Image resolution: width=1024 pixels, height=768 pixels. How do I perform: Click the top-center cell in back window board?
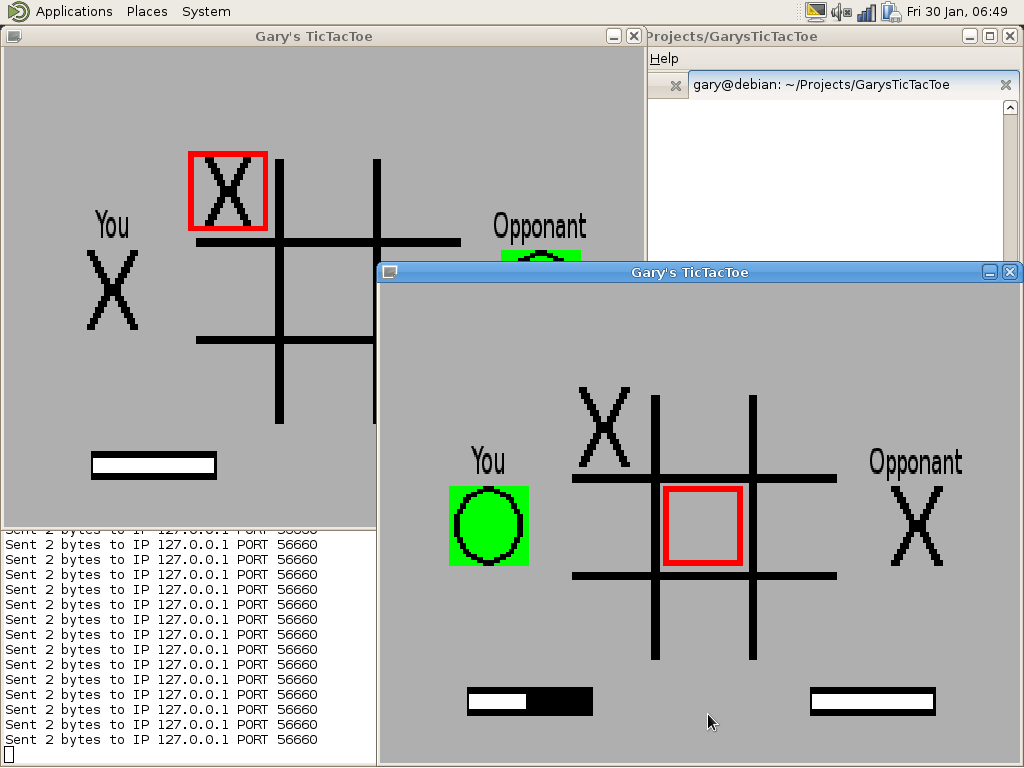tap(328, 199)
